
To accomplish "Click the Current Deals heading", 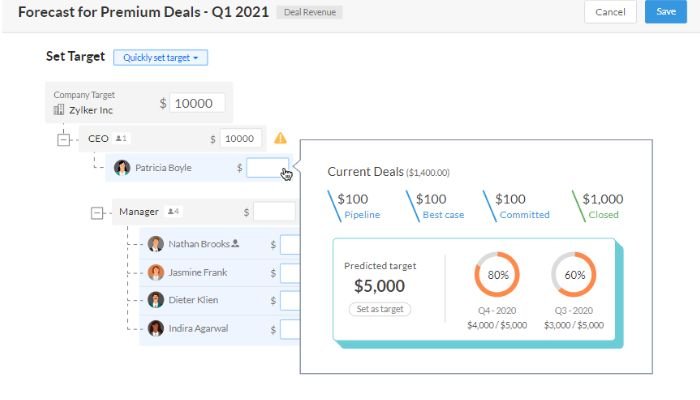I will 366,172.
